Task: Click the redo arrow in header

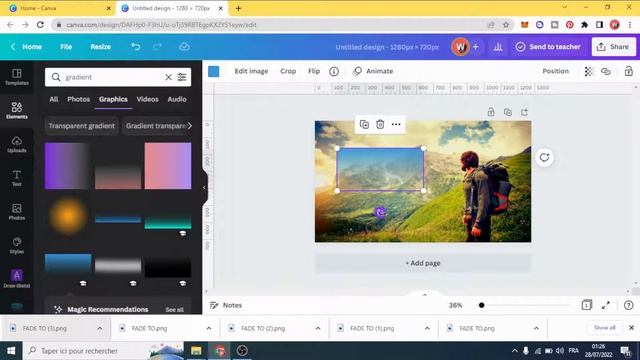Action: click(x=158, y=47)
